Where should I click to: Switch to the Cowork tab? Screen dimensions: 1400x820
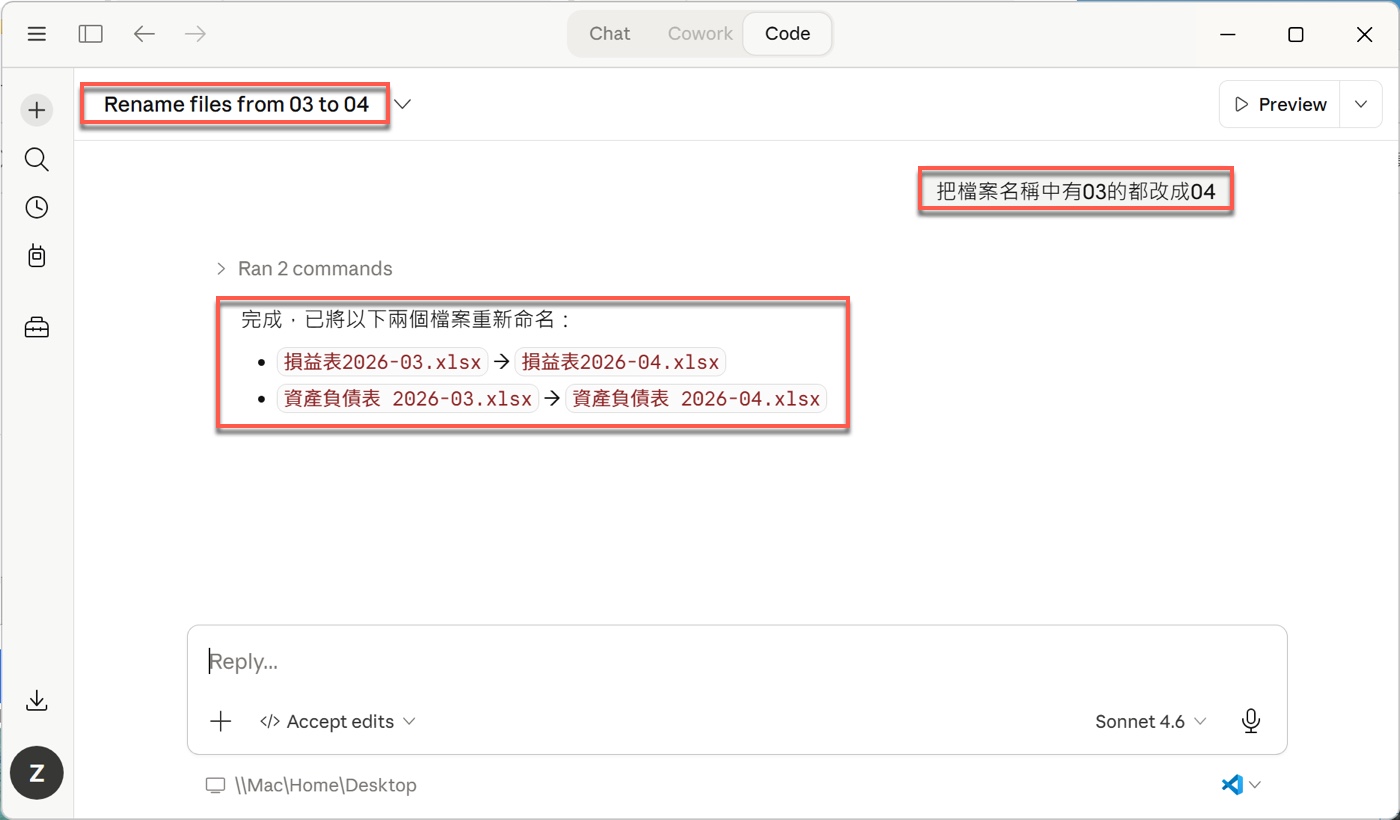(x=700, y=34)
